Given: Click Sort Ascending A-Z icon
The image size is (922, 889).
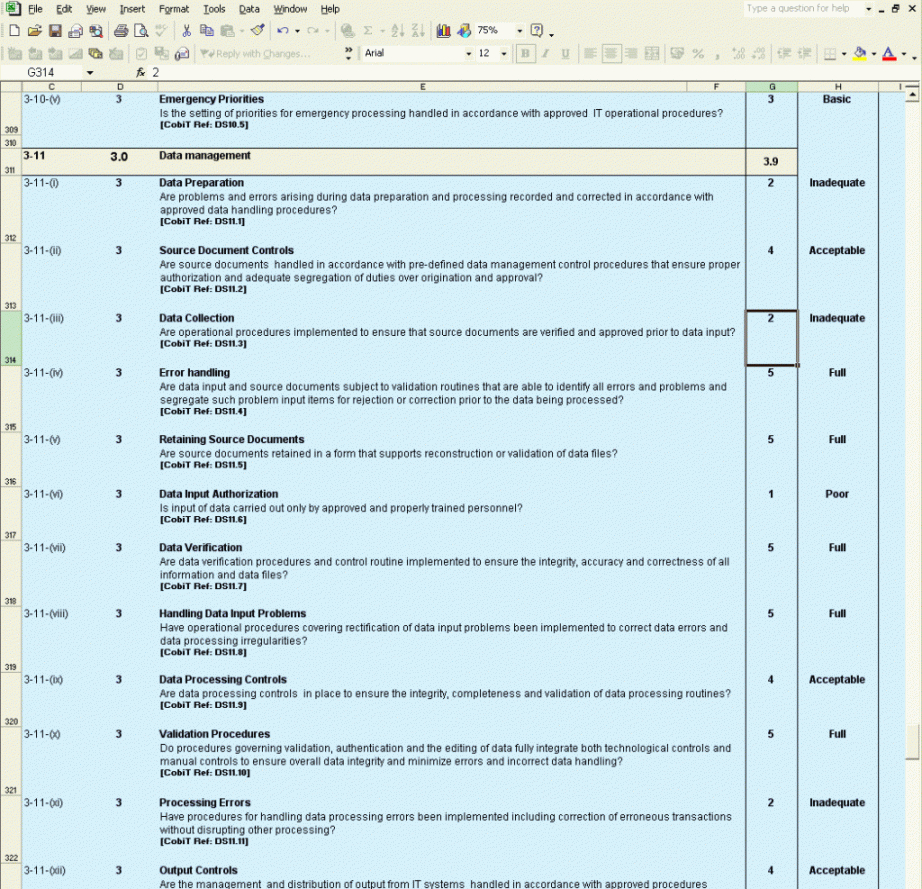Looking at the screenshot, I should tap(399, 31).
